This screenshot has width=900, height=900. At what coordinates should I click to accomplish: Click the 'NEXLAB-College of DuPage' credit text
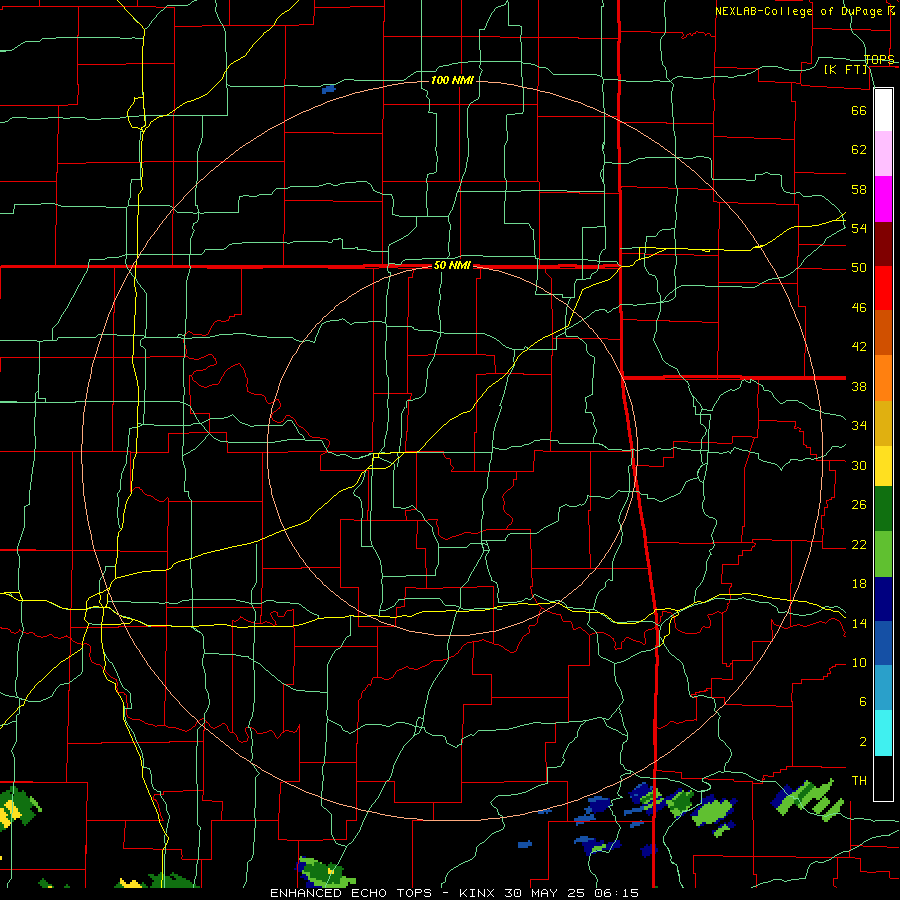(800, 11)
